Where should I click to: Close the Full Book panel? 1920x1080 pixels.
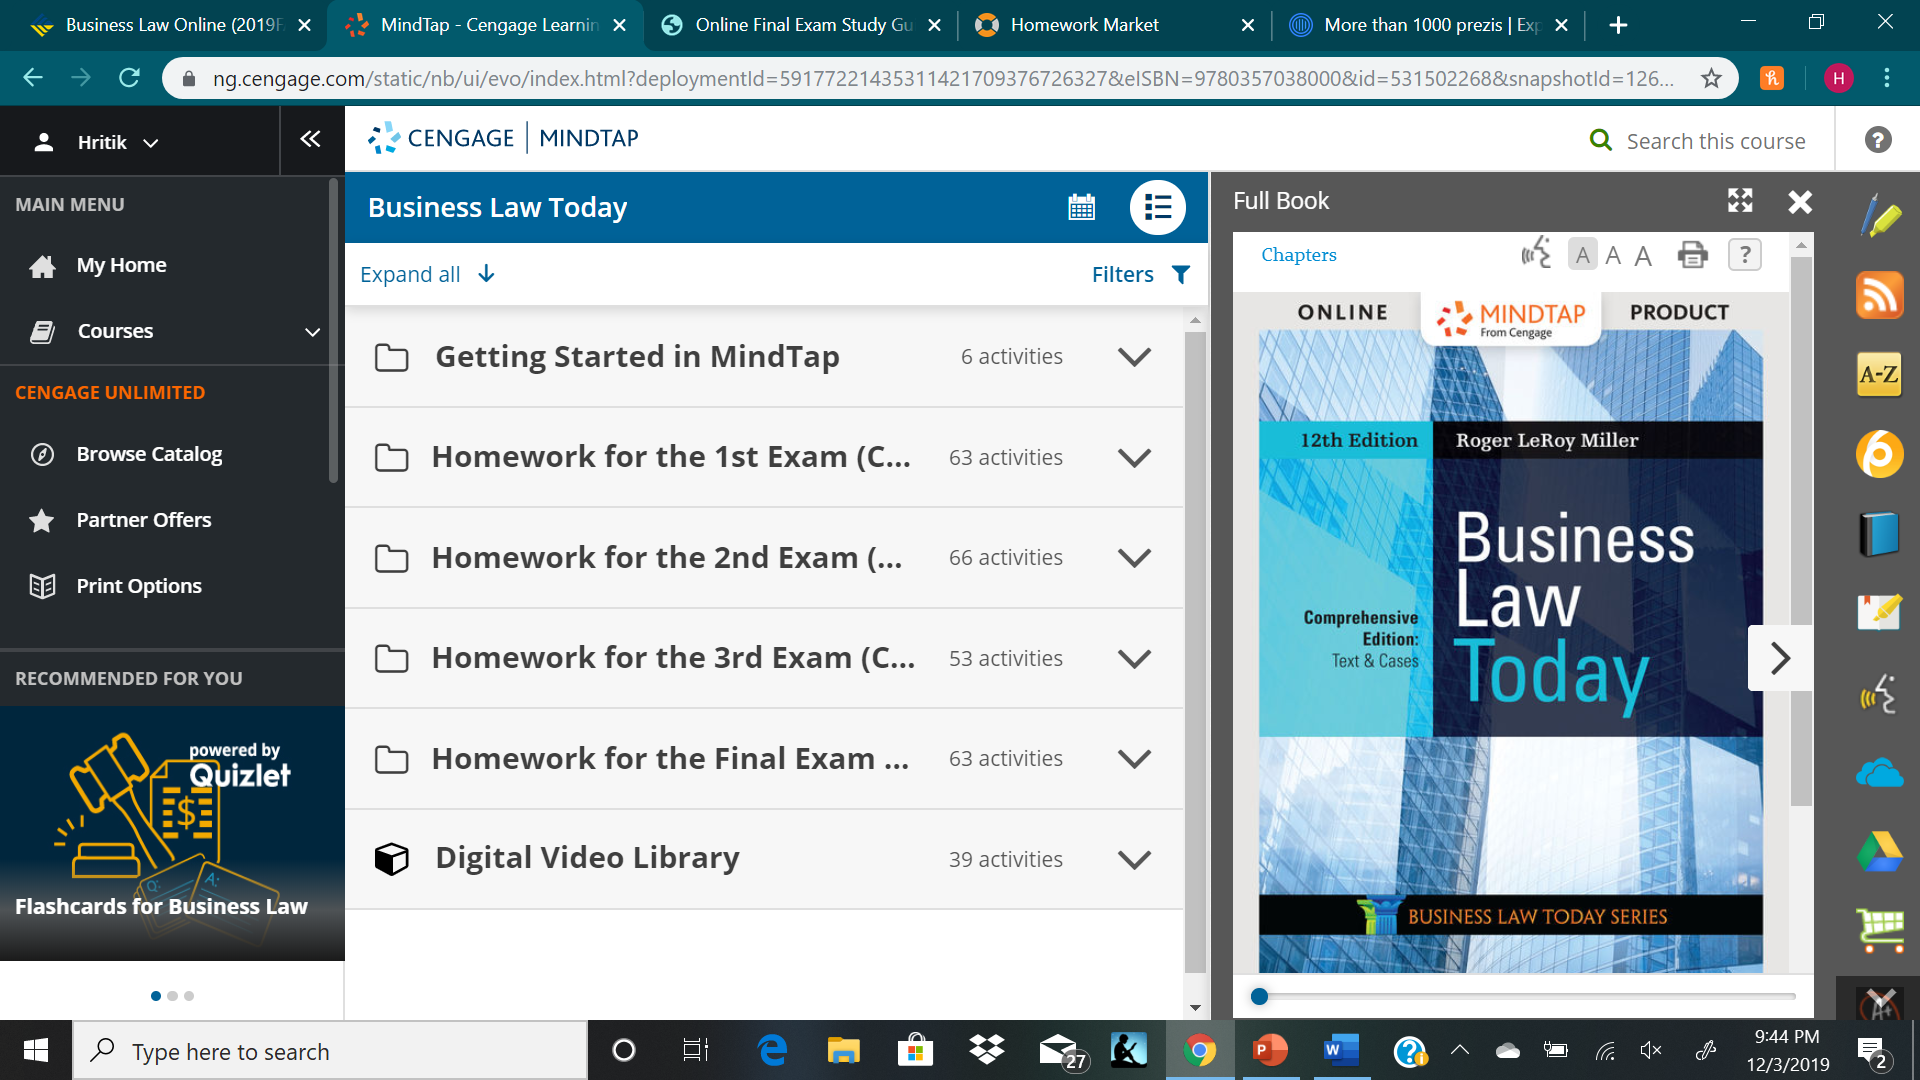click(1800, 202)
